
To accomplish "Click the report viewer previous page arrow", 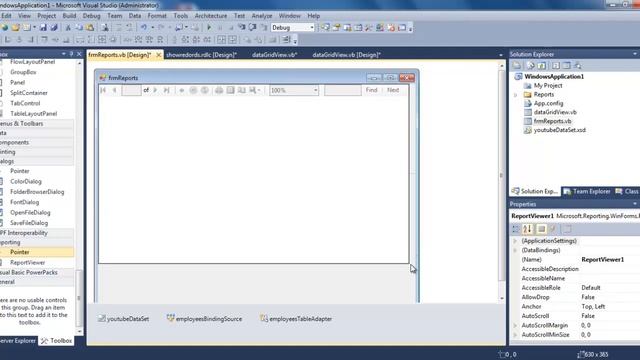I will pyautogui.click(x=115, y=90).
